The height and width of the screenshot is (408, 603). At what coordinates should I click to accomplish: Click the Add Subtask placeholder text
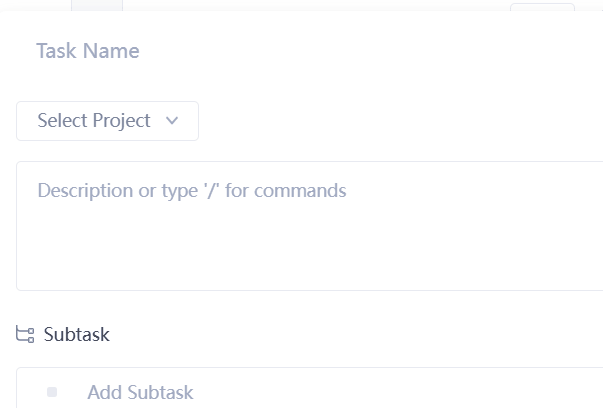[x=140, y=392]
